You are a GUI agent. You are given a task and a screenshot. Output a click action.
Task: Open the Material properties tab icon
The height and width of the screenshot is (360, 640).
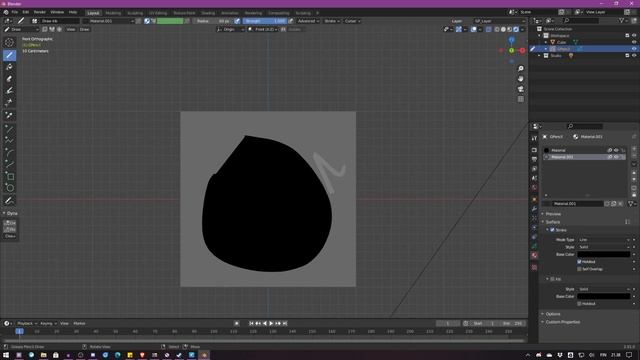534,256
